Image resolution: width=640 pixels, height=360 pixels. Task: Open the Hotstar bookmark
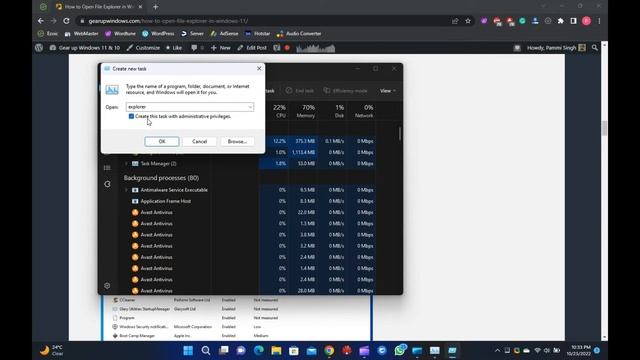point(258,34)
